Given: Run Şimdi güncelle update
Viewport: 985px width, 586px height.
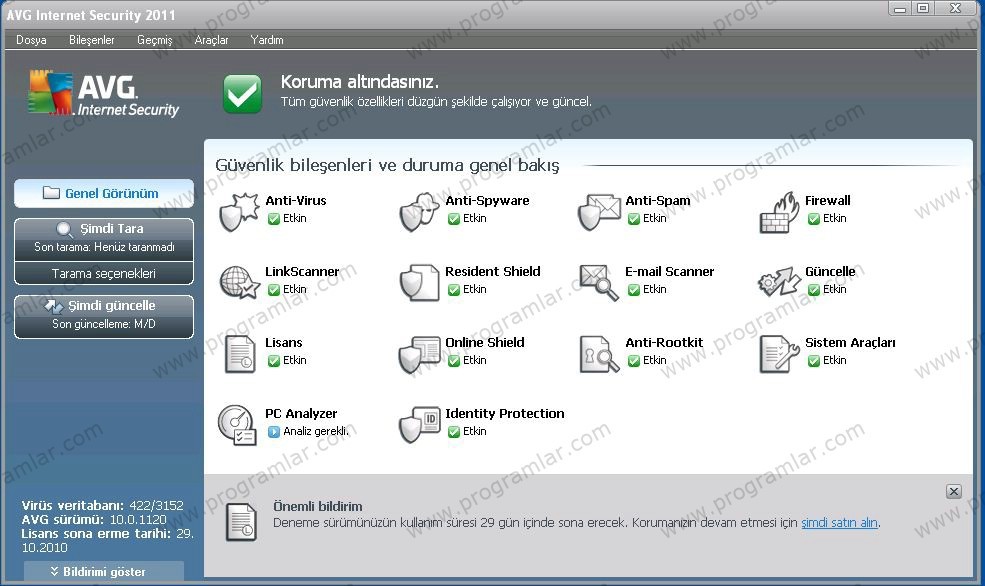Looking at the screenshot, I should (x=104, y=317).
